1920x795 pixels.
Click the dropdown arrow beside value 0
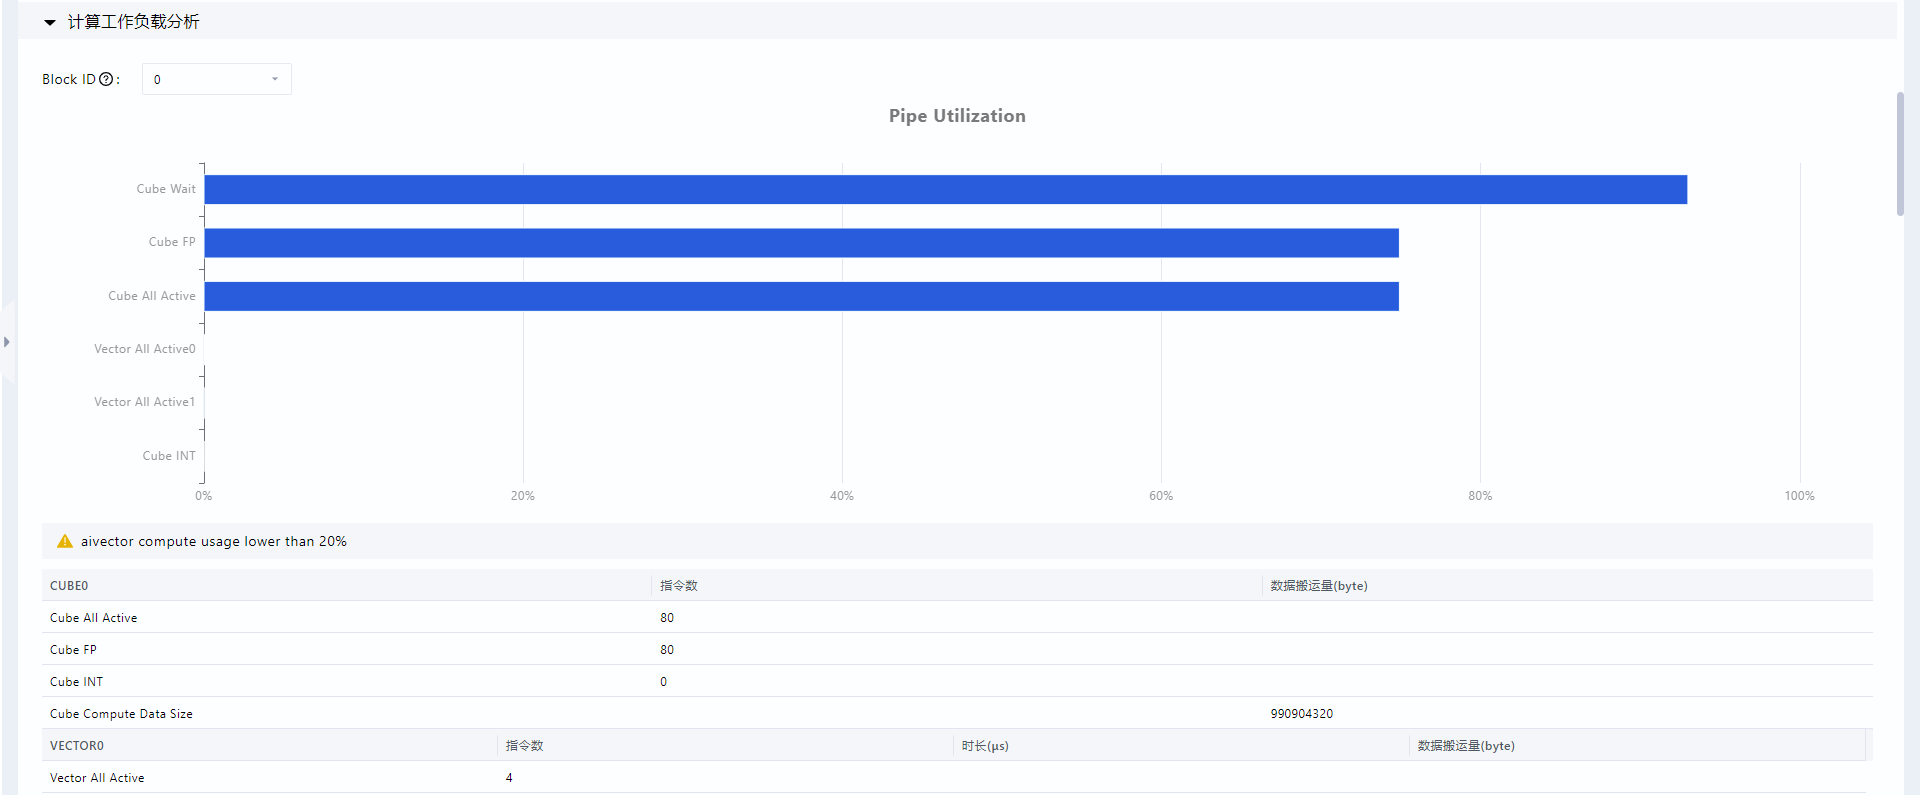coord(275,79)
